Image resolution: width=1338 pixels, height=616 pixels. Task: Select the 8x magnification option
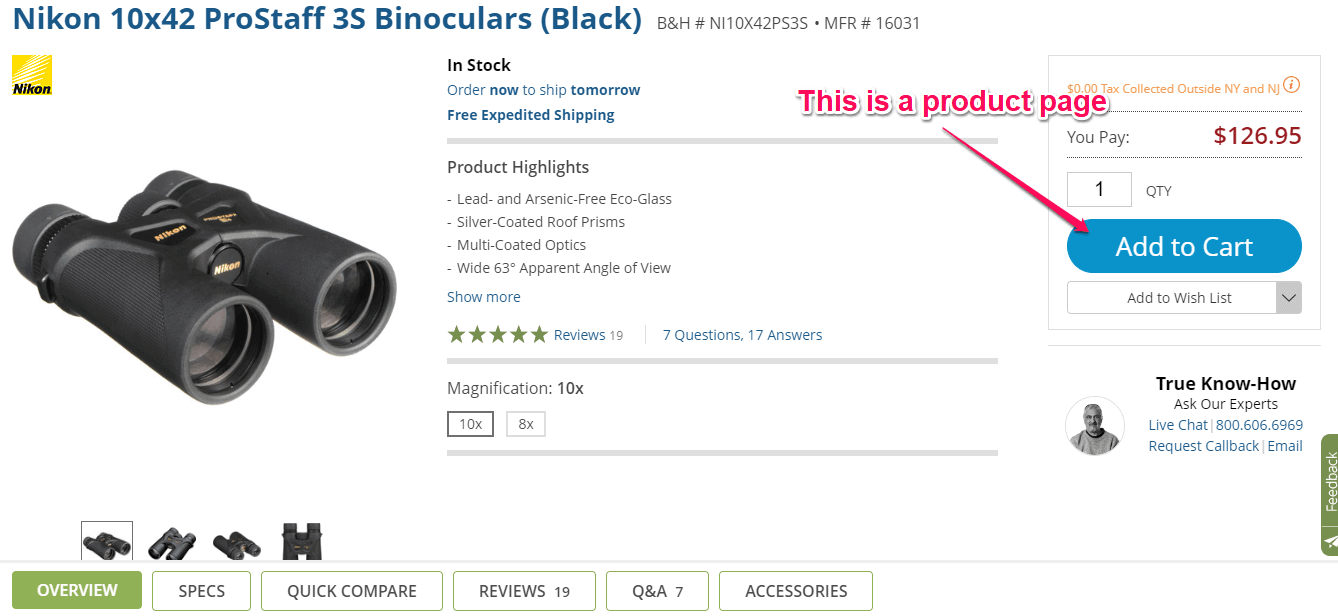pyautogui.click(x=525, y=423)
